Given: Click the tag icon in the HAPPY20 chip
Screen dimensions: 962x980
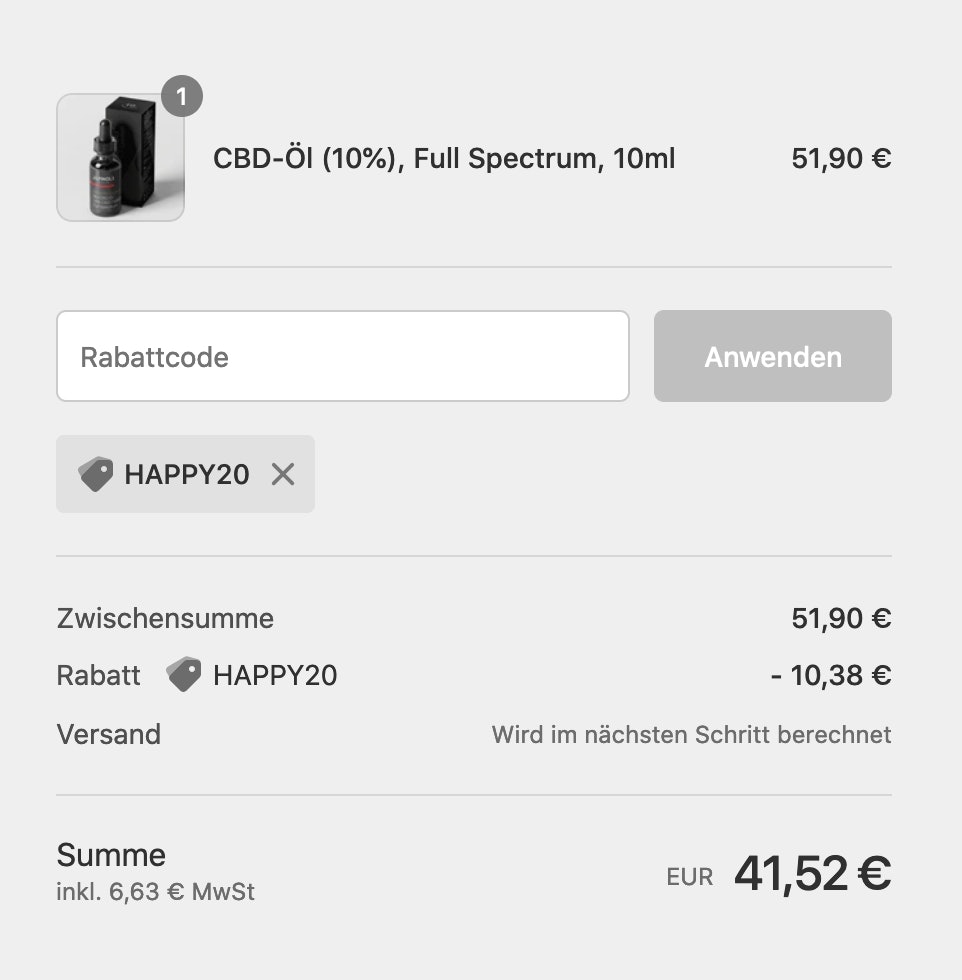Looking at the screenshot, I should point(96,474).
